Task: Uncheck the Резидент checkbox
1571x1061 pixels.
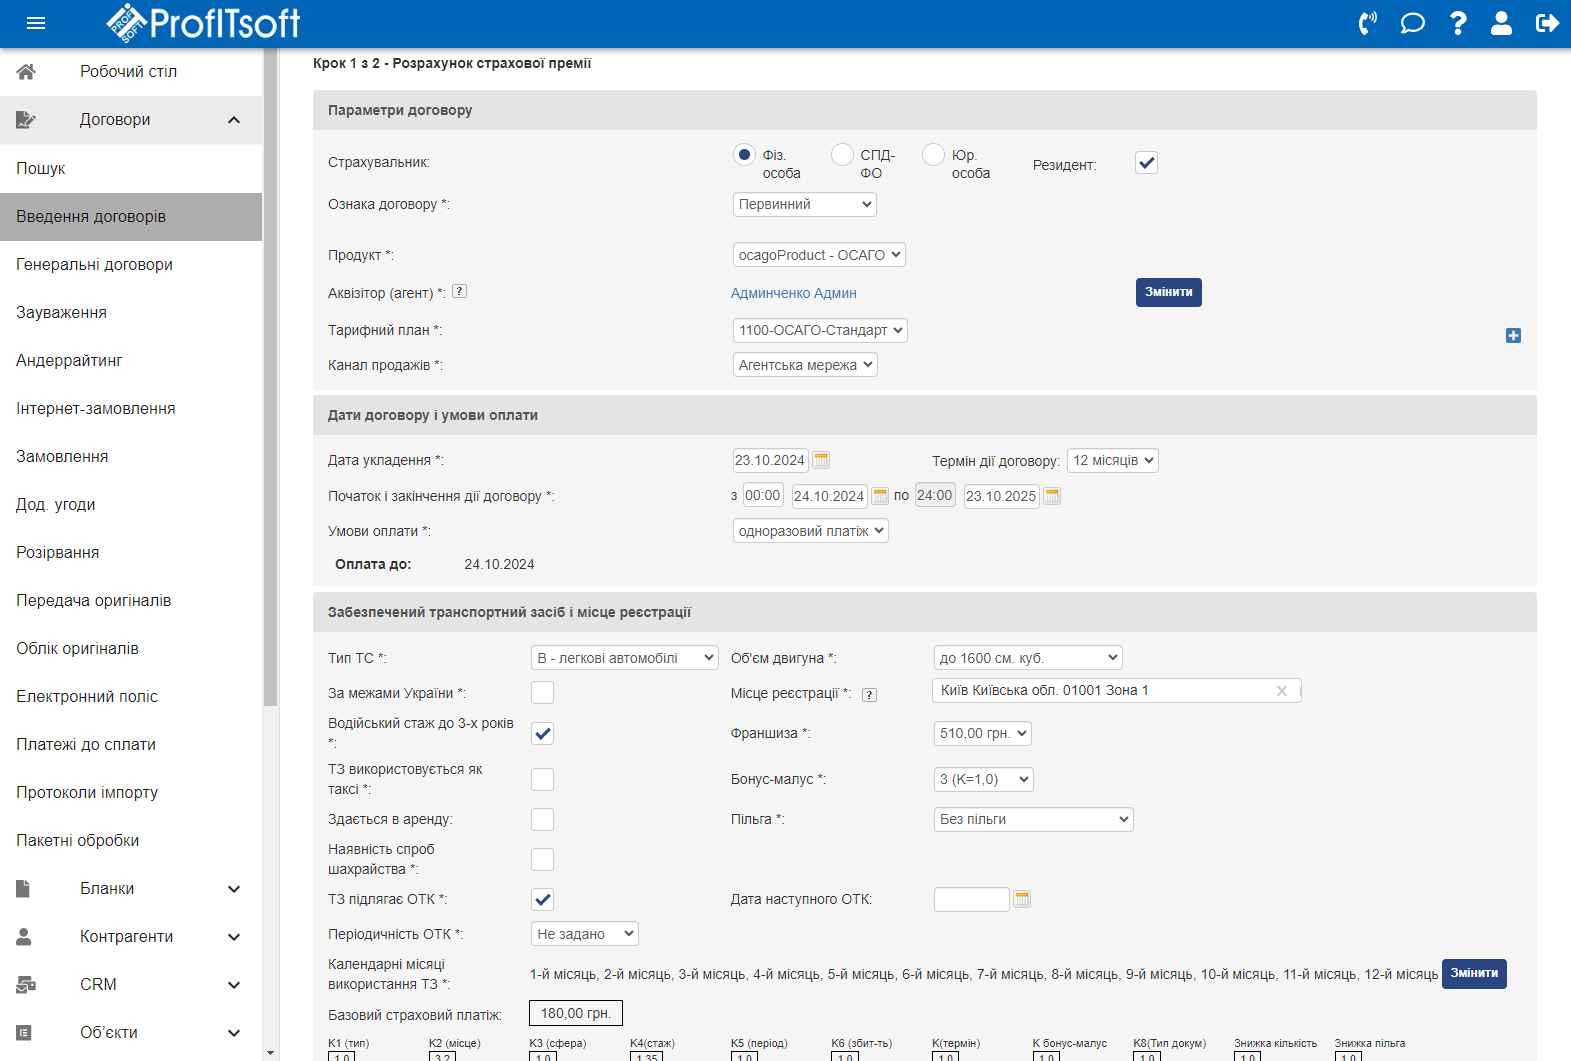Action: [x=1146, y=163]
